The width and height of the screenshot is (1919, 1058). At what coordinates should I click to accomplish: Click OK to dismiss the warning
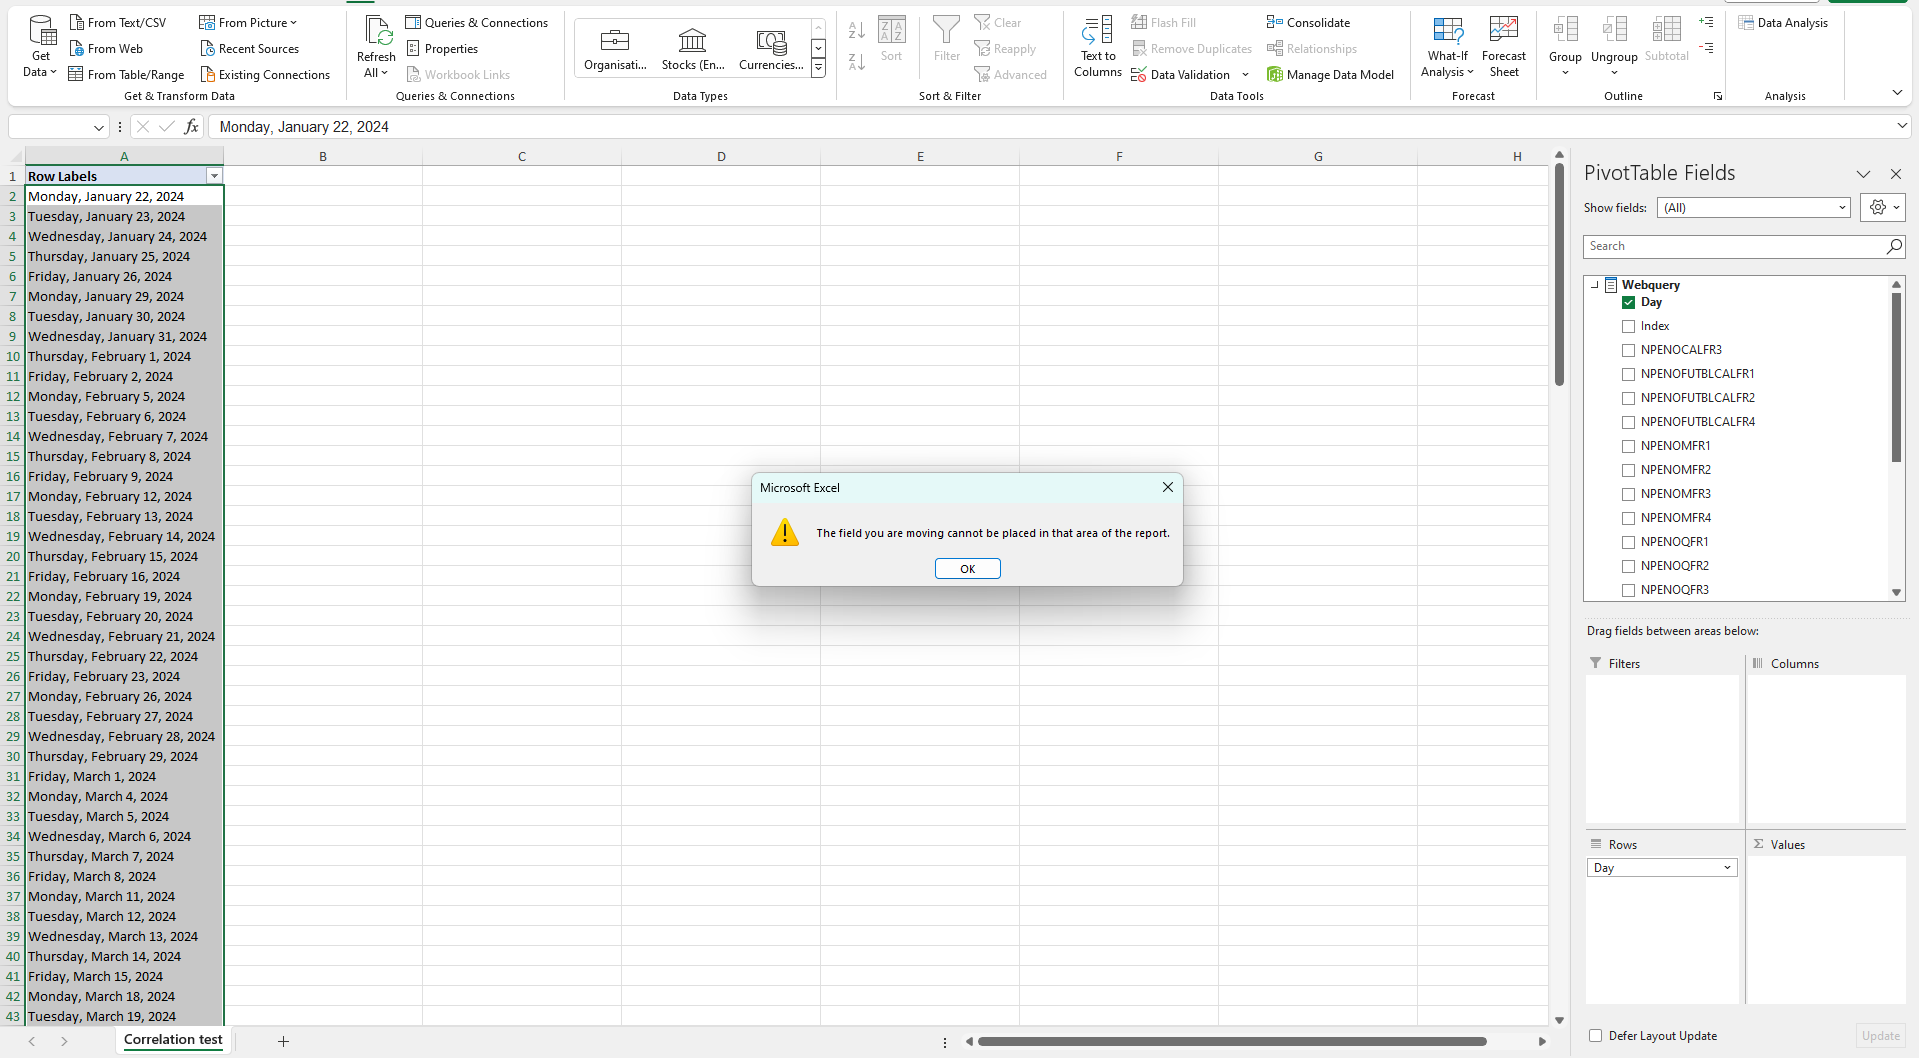966,568
